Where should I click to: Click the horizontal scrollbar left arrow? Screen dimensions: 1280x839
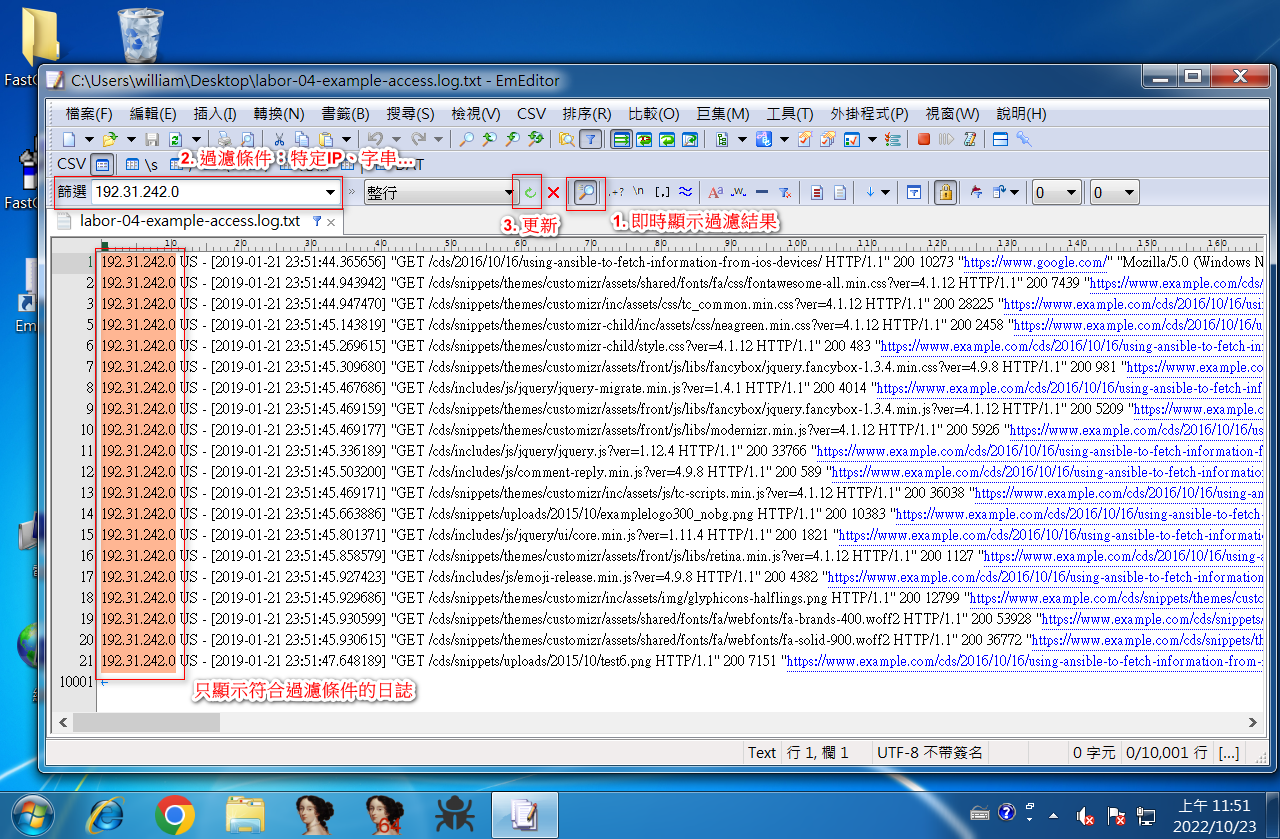(x=63, y=722)
